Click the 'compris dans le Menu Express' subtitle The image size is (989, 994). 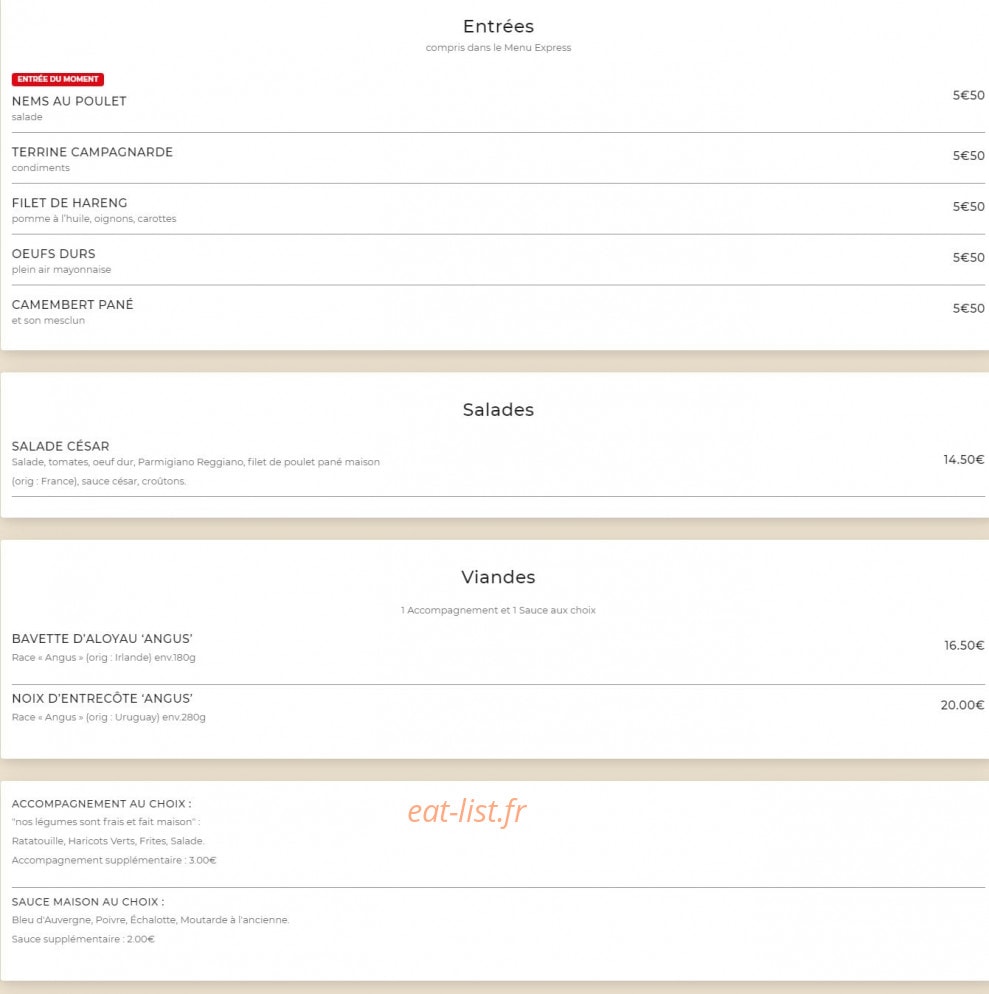[x=498, y=48]
